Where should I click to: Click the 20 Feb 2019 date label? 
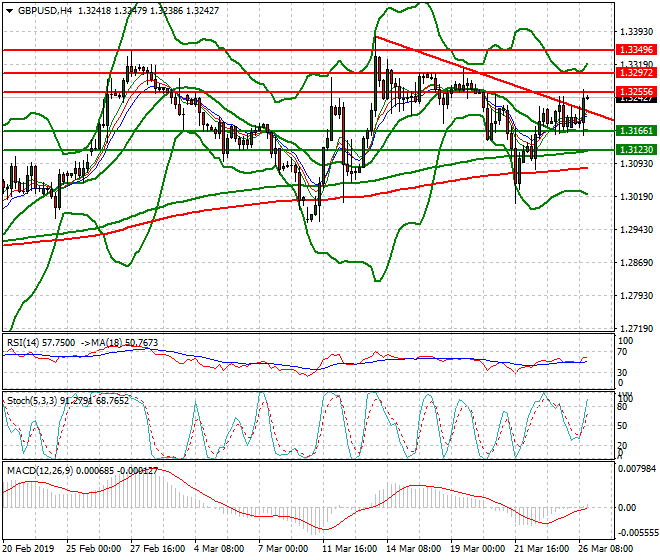pos(29,549)
